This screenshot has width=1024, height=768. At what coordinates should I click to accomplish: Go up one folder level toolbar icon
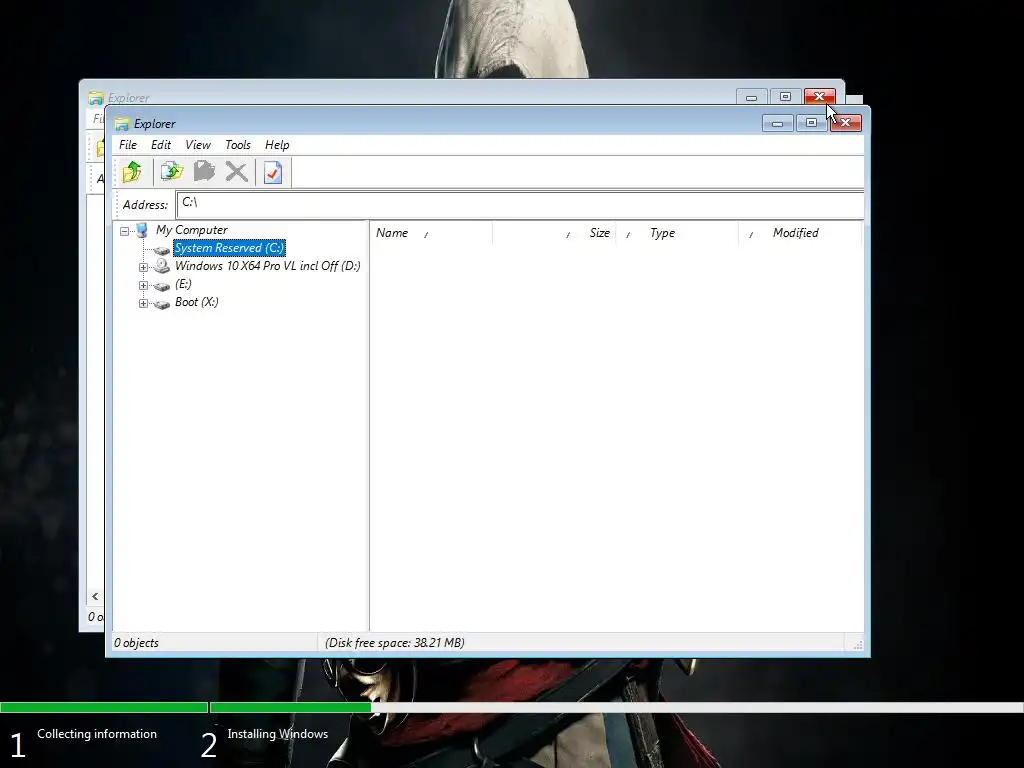pyautogui.click(x=133, y=172)
